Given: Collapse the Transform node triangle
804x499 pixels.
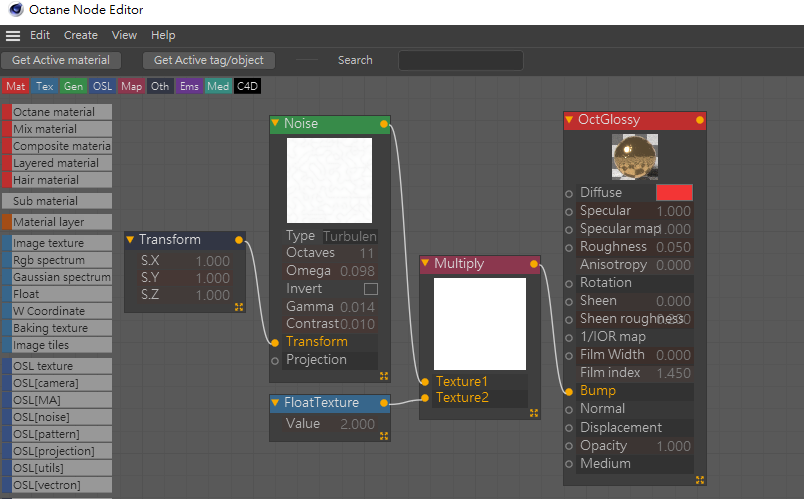Looking at the screenshot, I should click(130, 239).
